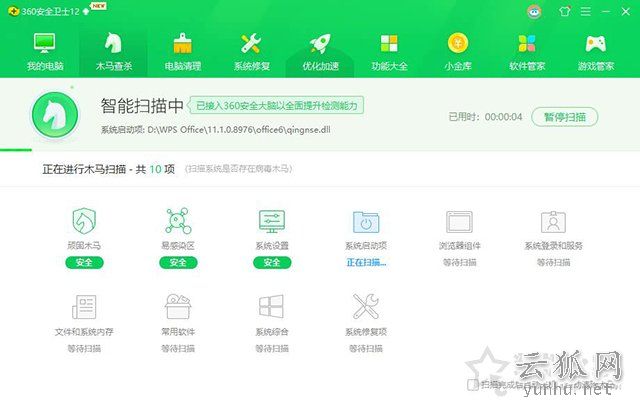
Task: Click the 系统修复项 wrench icon
Action: click(366, 306)
